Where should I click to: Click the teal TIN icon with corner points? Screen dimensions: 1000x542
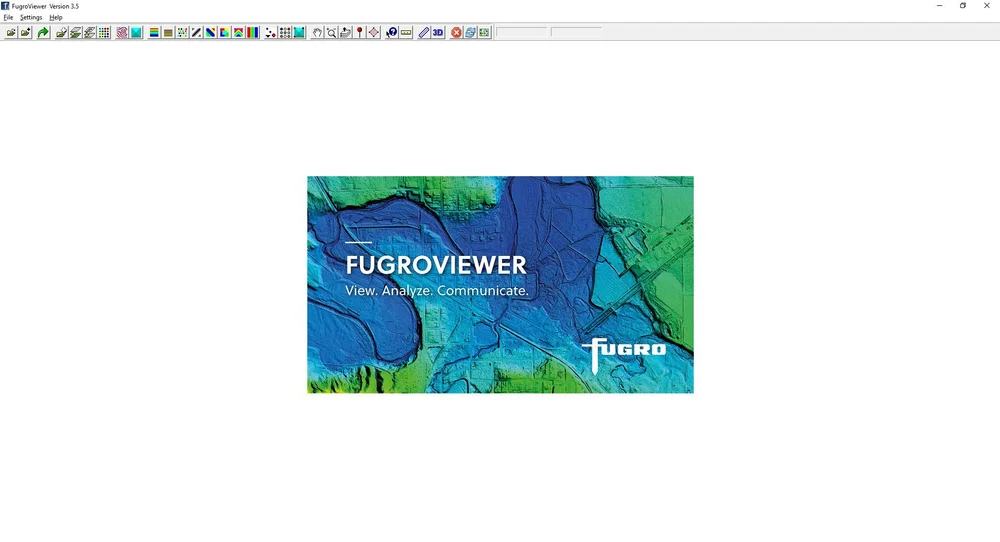pos(298,33)
